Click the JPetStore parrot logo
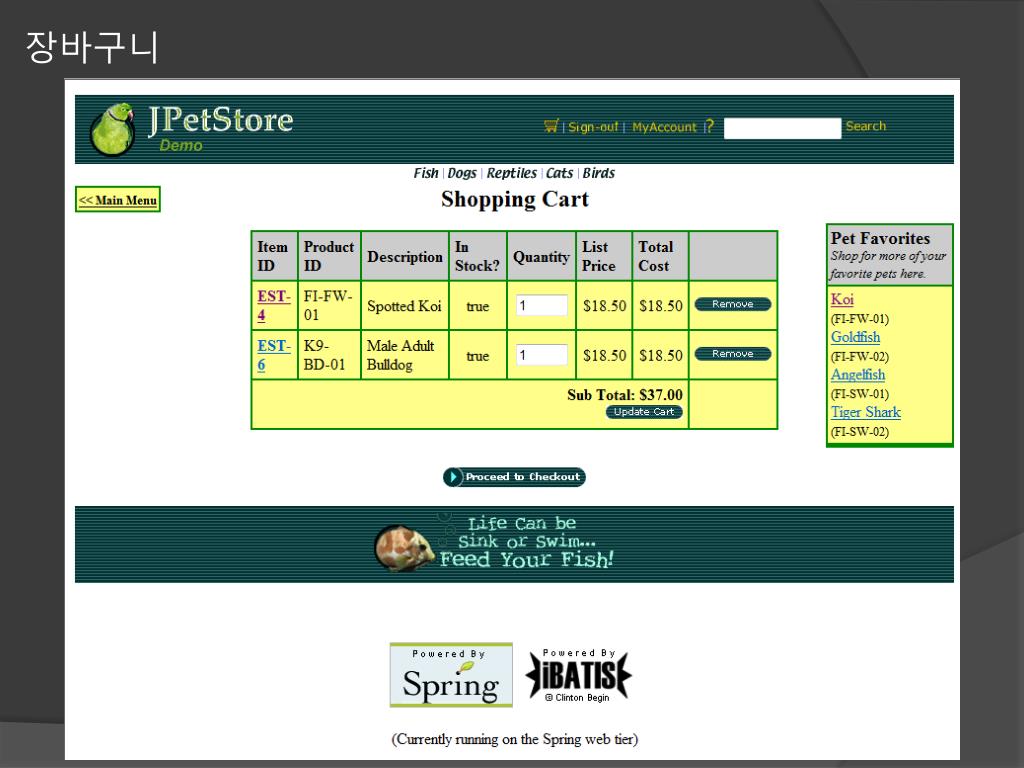Image resolution: width=1024 pixels, height=768 pixels. [113, 129]
